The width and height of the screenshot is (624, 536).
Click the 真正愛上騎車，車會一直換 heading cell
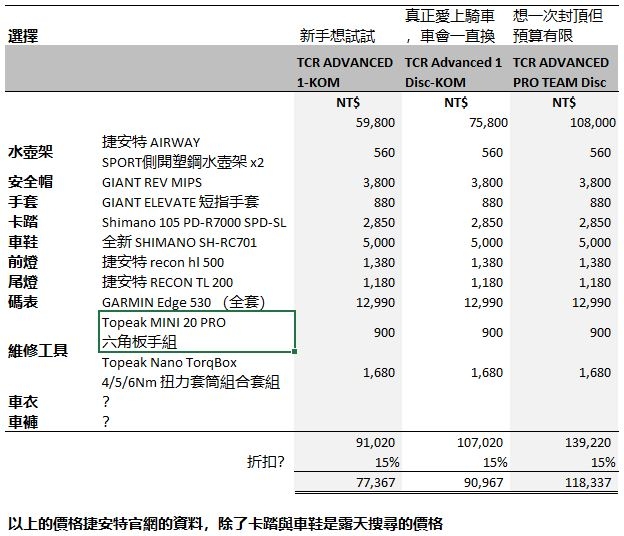pyautogui.click(x=450, y=26)
